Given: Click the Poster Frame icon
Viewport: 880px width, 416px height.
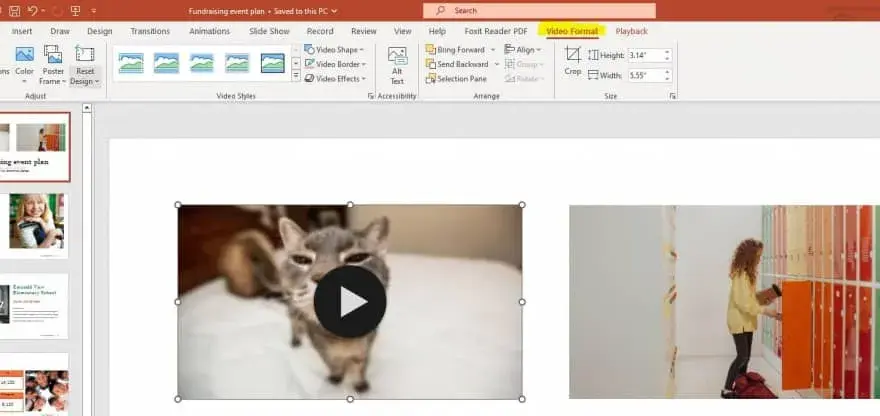Looking at the screenshot, I should pyautogui.click(x=53, y=54).
